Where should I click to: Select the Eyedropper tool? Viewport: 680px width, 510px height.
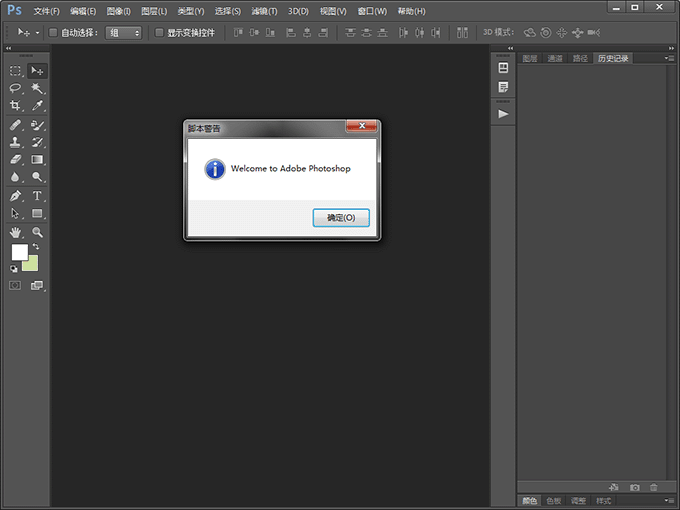pos(37,105)
